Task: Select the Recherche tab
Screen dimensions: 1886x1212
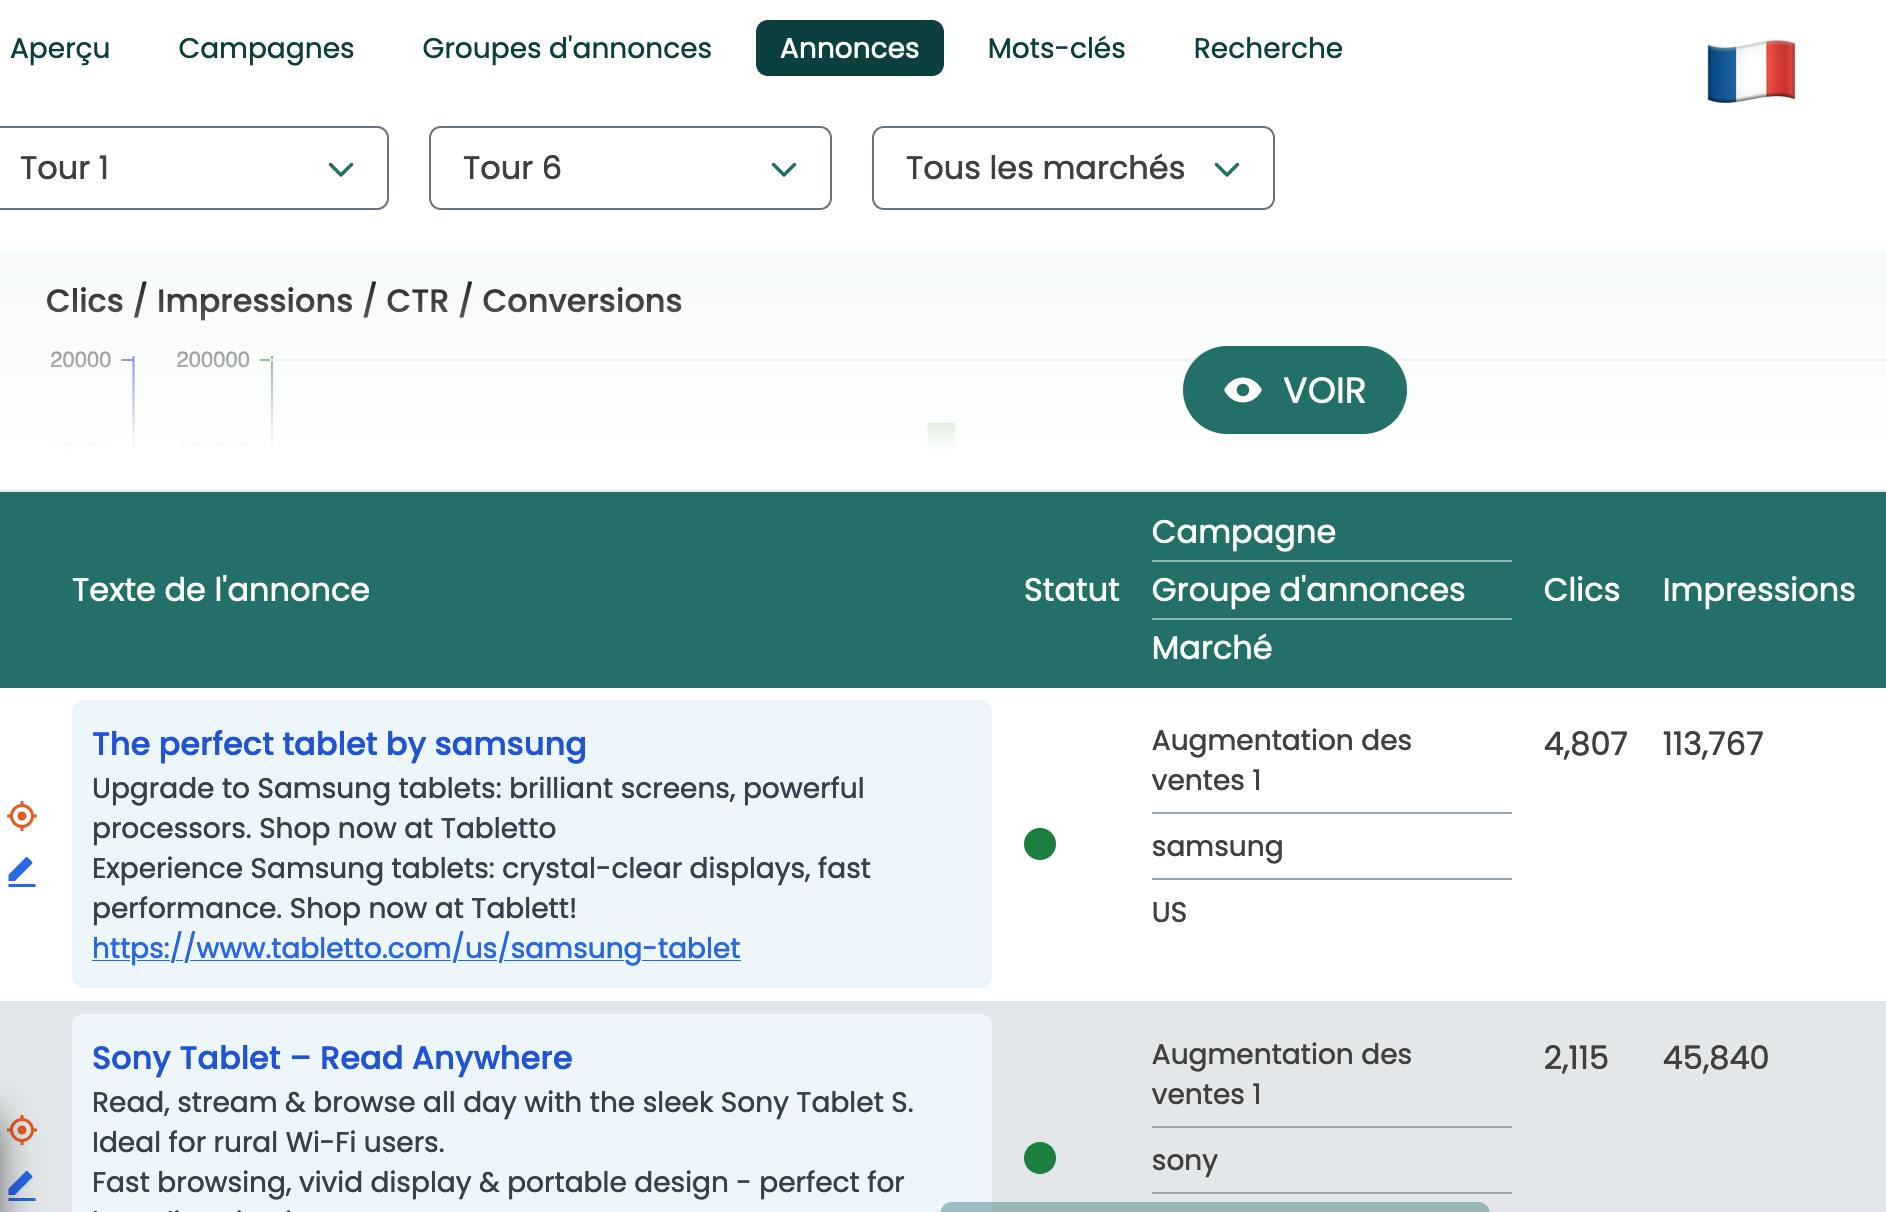Action: pos(1268,48)
